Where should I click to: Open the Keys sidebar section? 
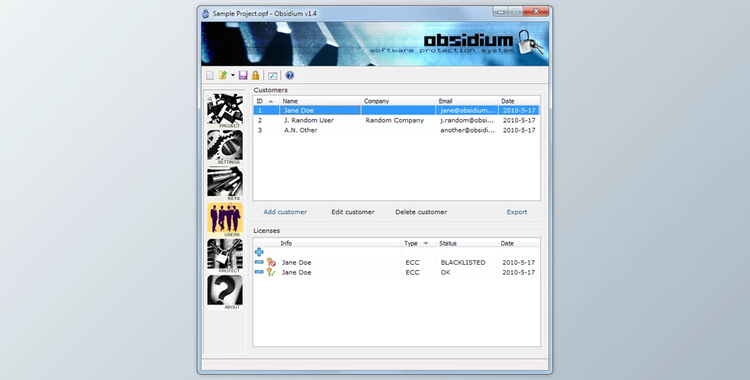(x=225, y=183)
